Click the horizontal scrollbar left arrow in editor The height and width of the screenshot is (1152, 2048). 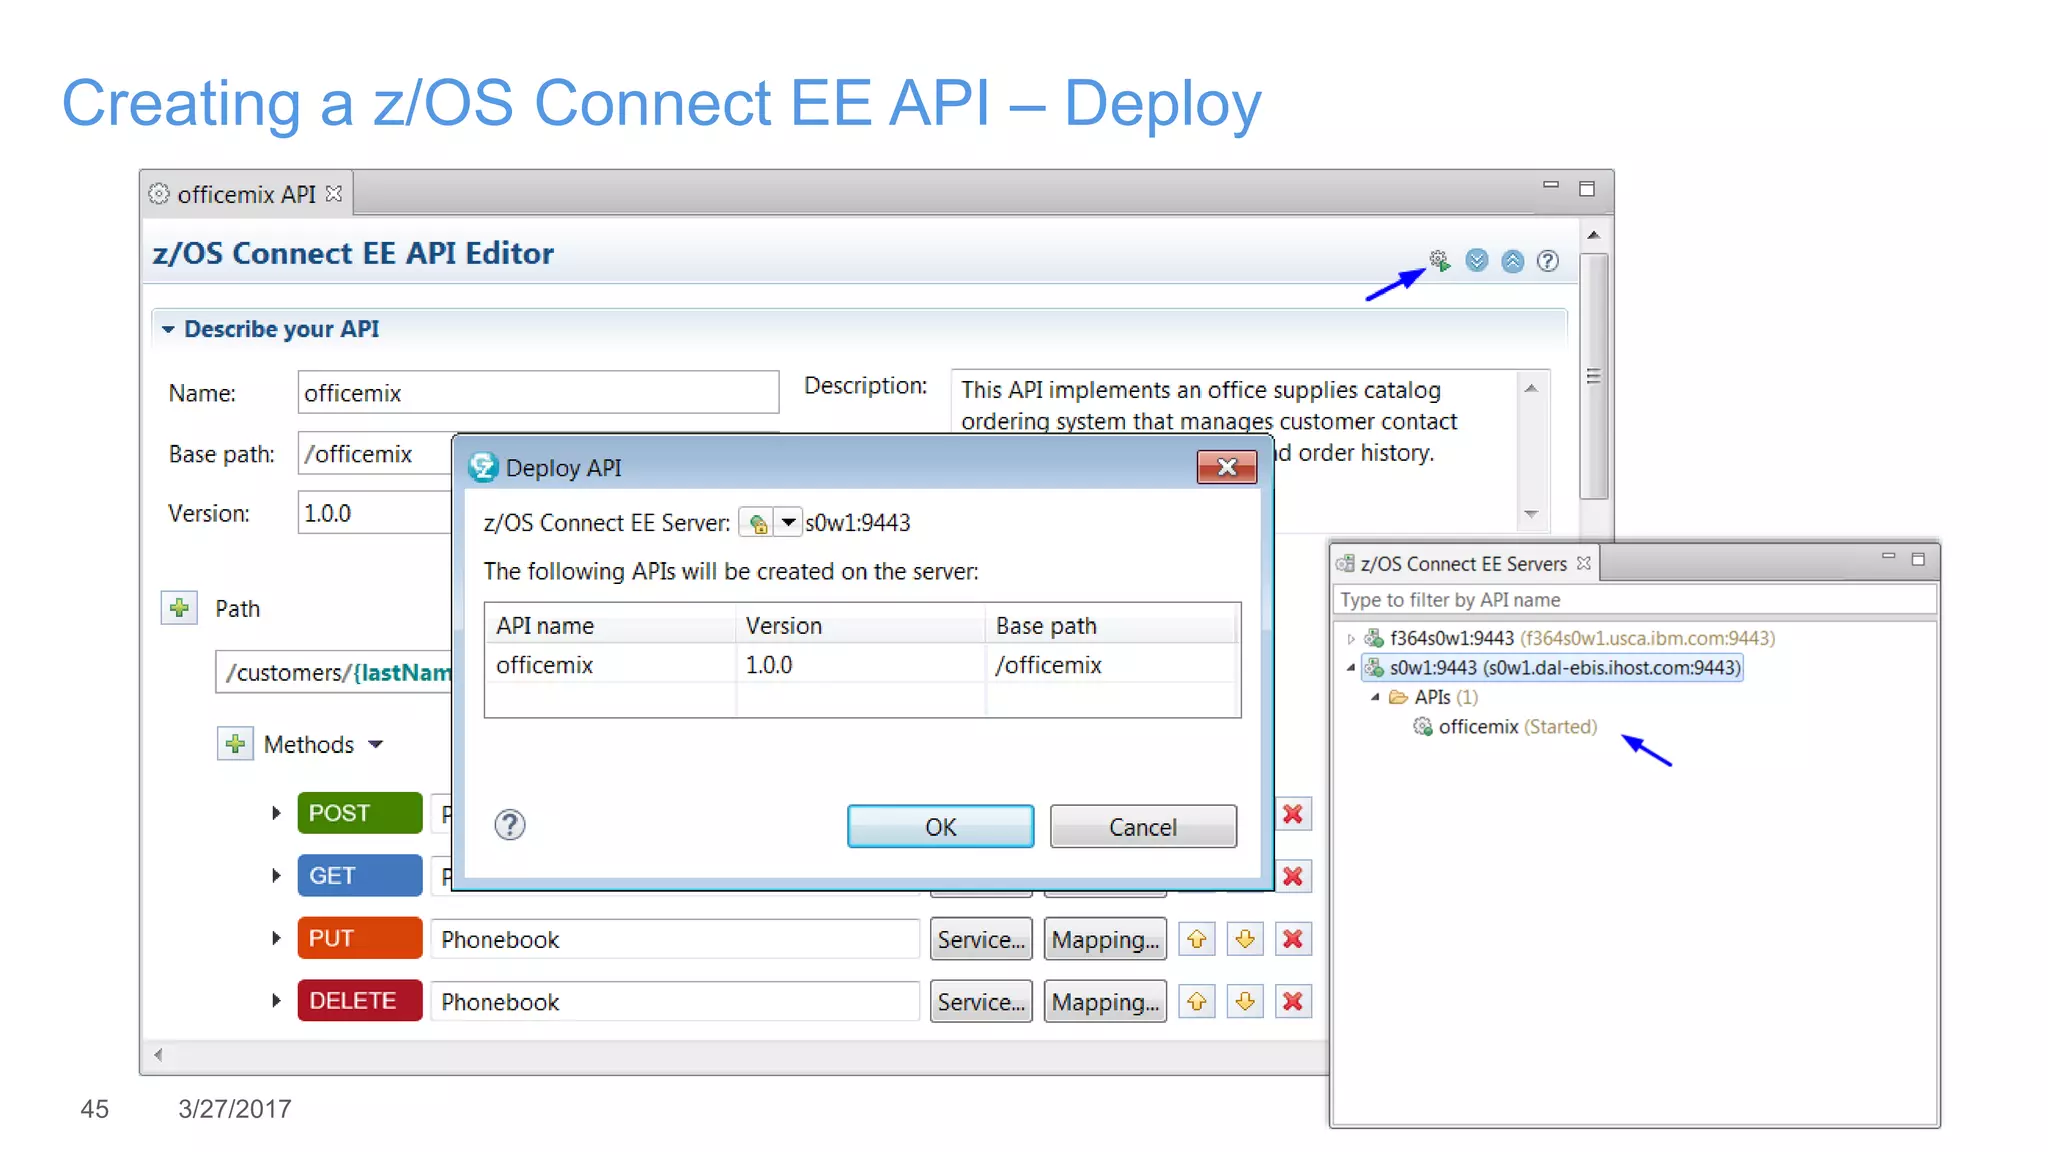(158, 1054)
